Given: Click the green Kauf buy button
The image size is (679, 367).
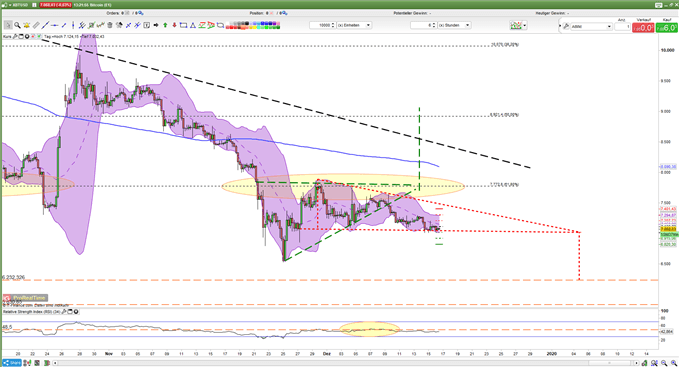Looking at the screenshot, I should tap(666, 27).
